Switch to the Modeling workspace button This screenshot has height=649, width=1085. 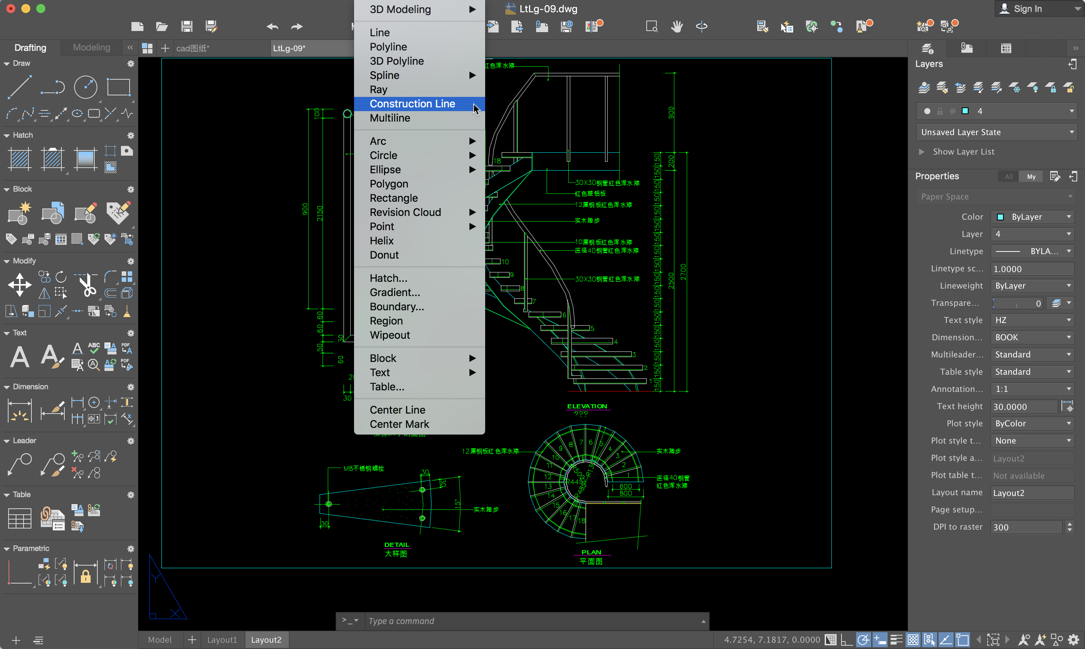pos(92,47)
